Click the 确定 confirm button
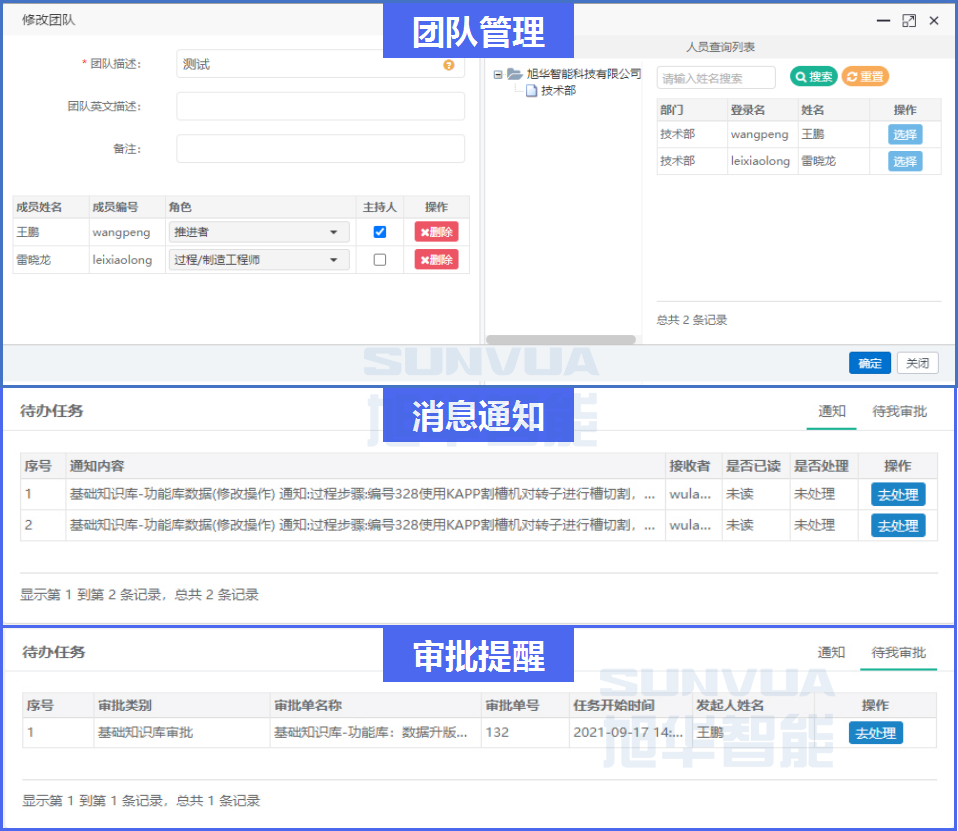This screenshot has width=958, height=831. click(x=869, y=363)
